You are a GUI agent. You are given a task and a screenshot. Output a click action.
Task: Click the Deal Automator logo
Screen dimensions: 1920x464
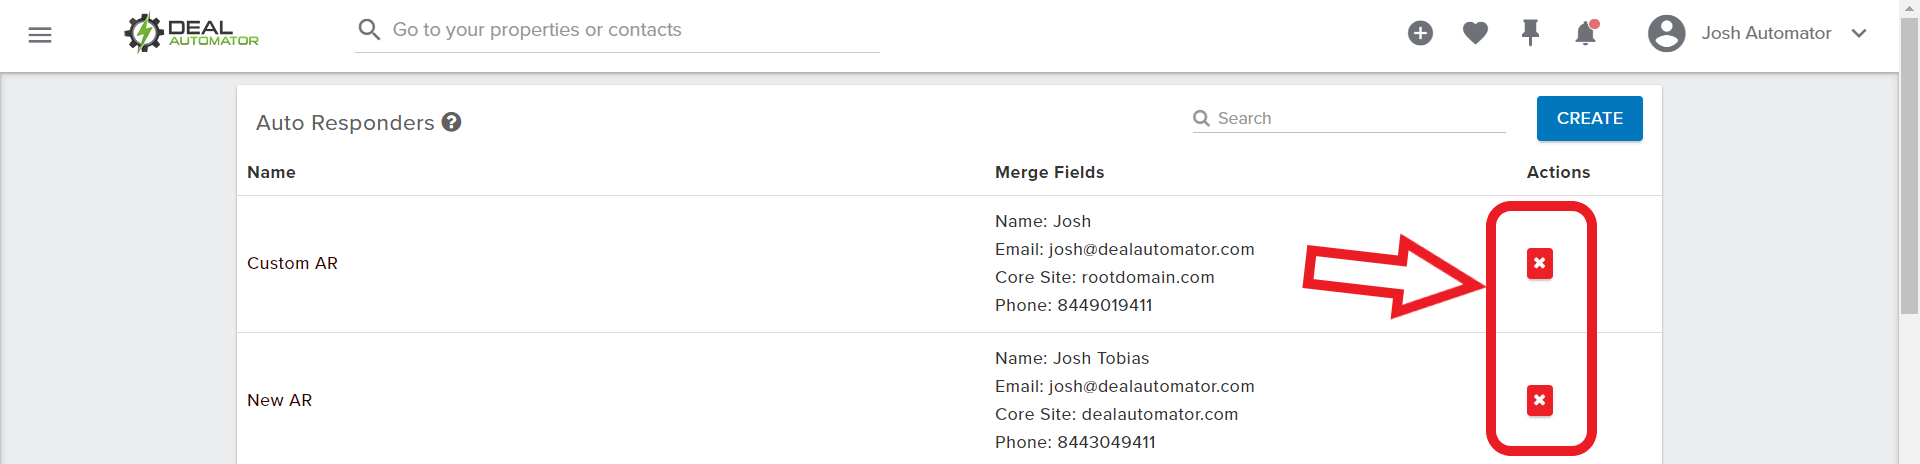click(x=191, y=33)
